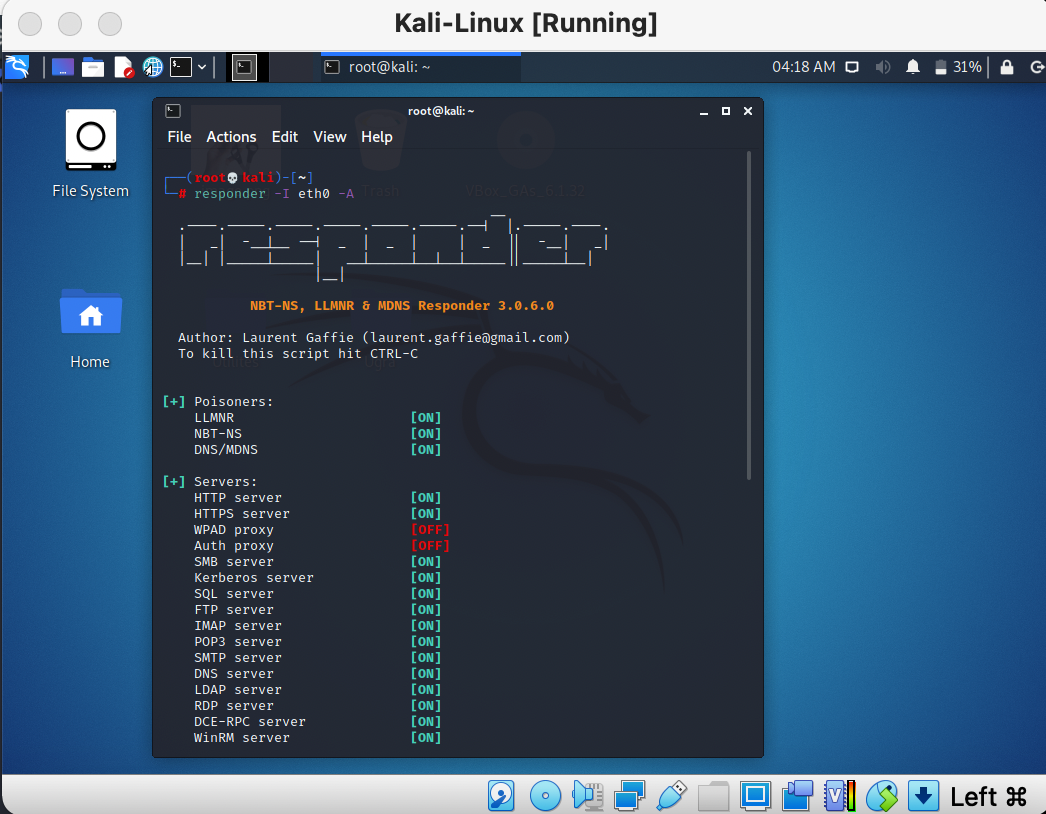Click VirtualBox hard disk activity icon

[501, 795]
